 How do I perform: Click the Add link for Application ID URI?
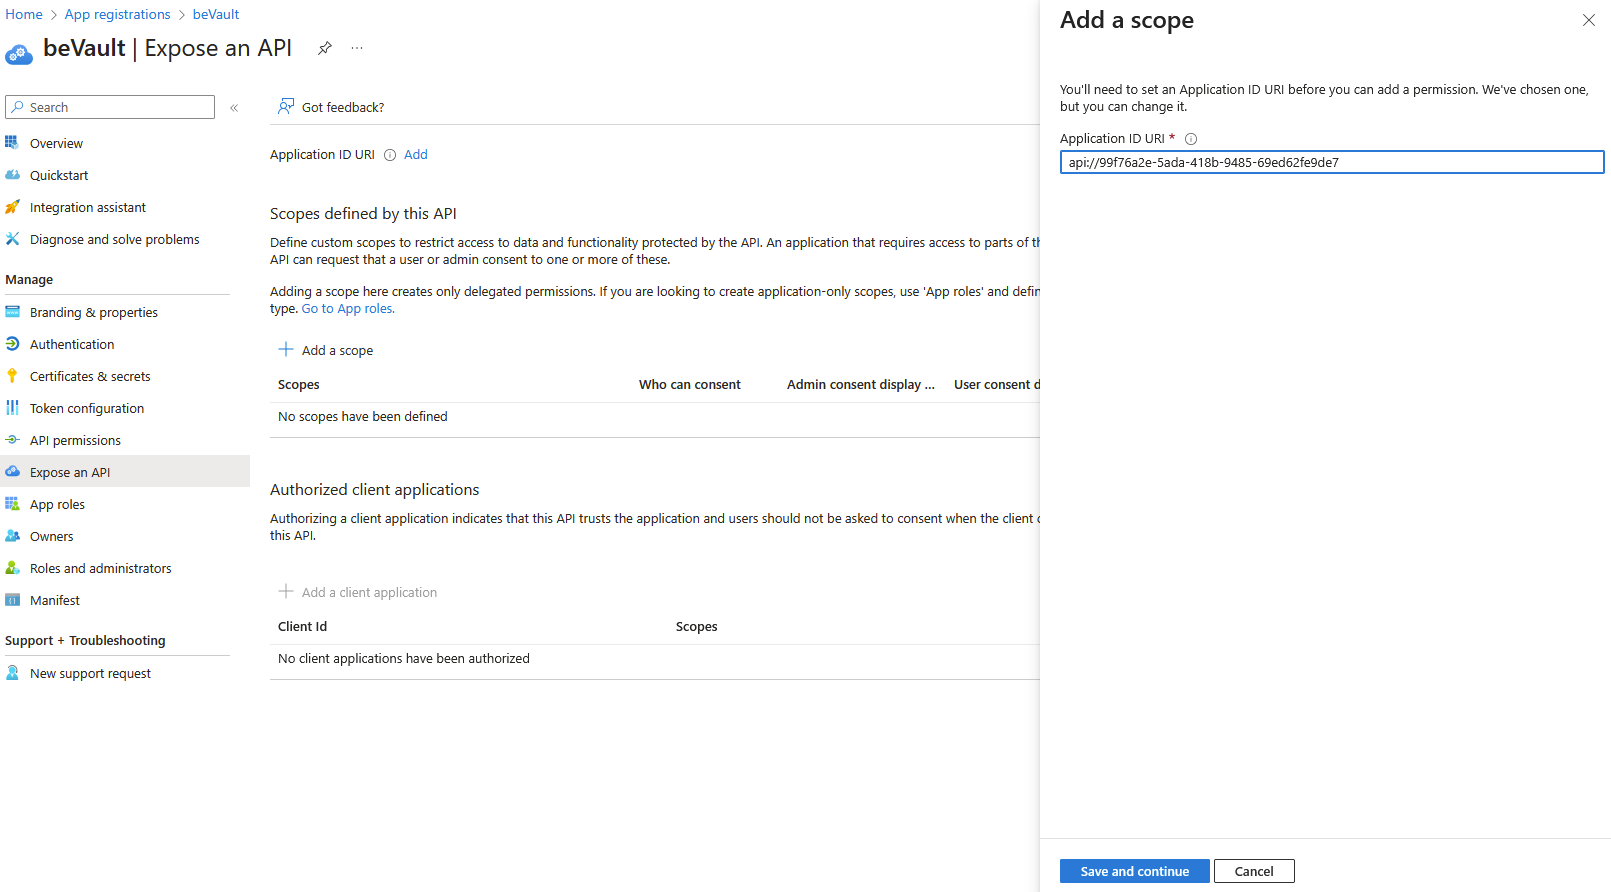pos(415,155)
